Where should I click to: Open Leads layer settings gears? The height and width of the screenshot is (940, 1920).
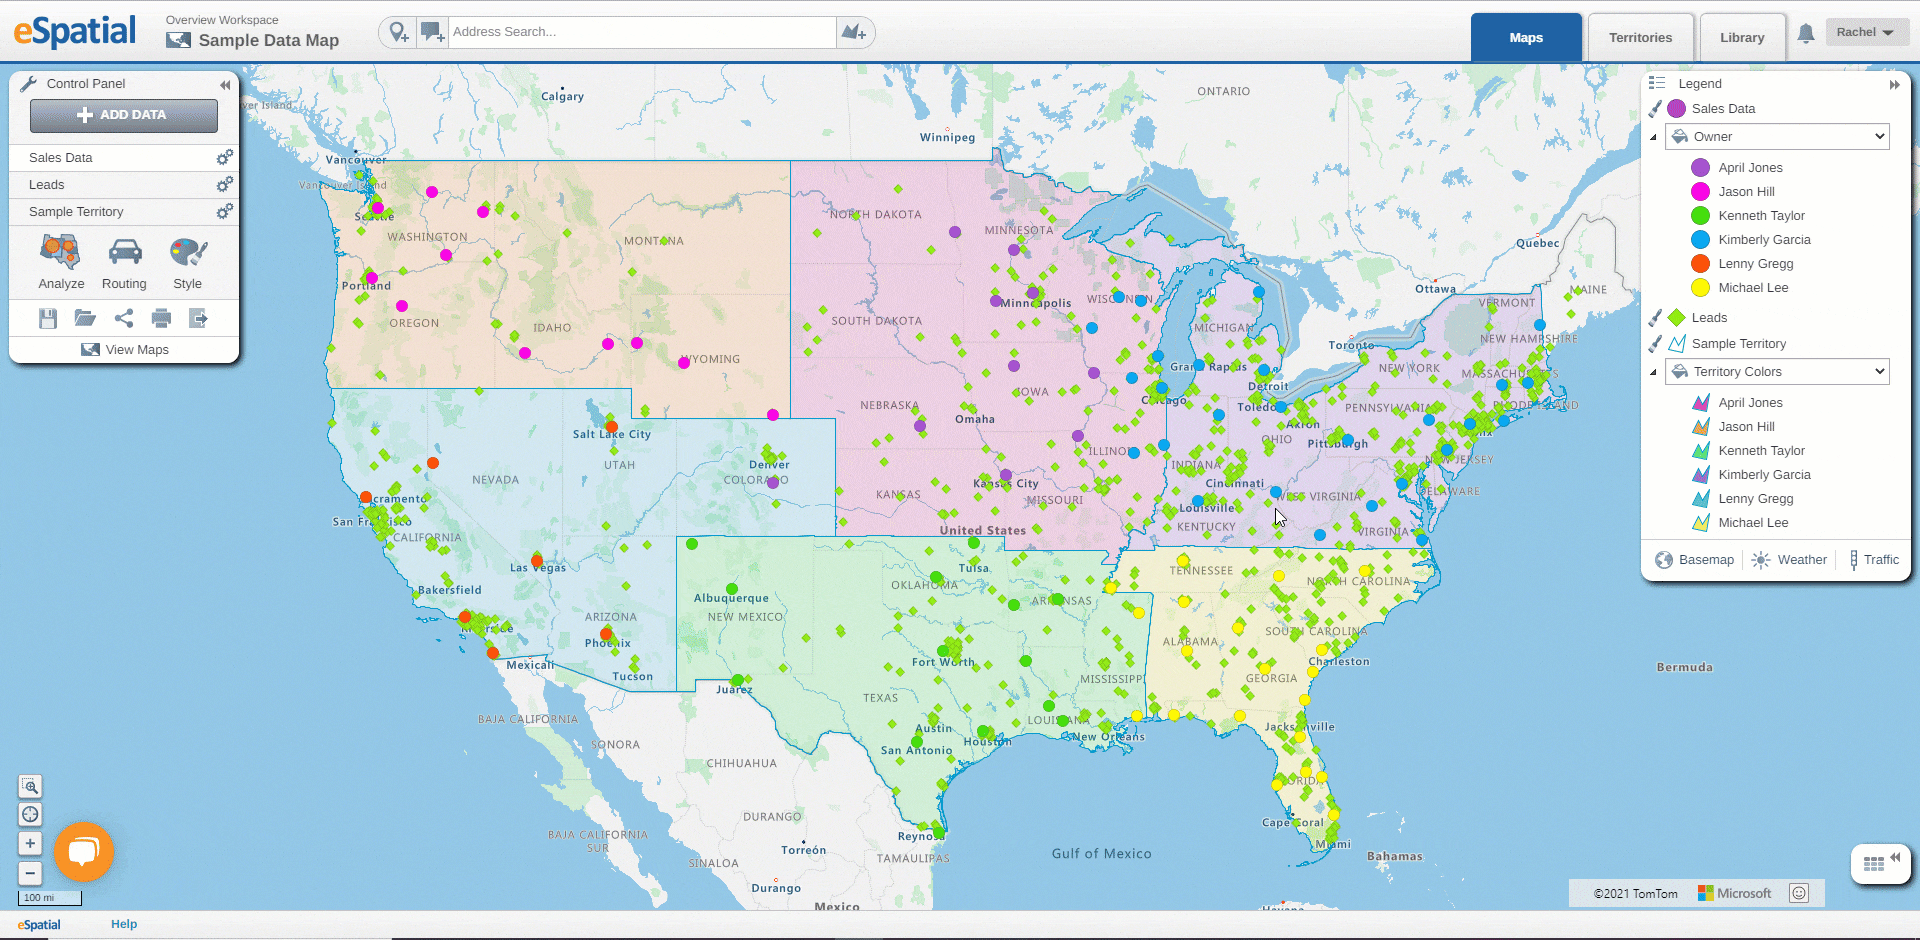tap(225, 184)
